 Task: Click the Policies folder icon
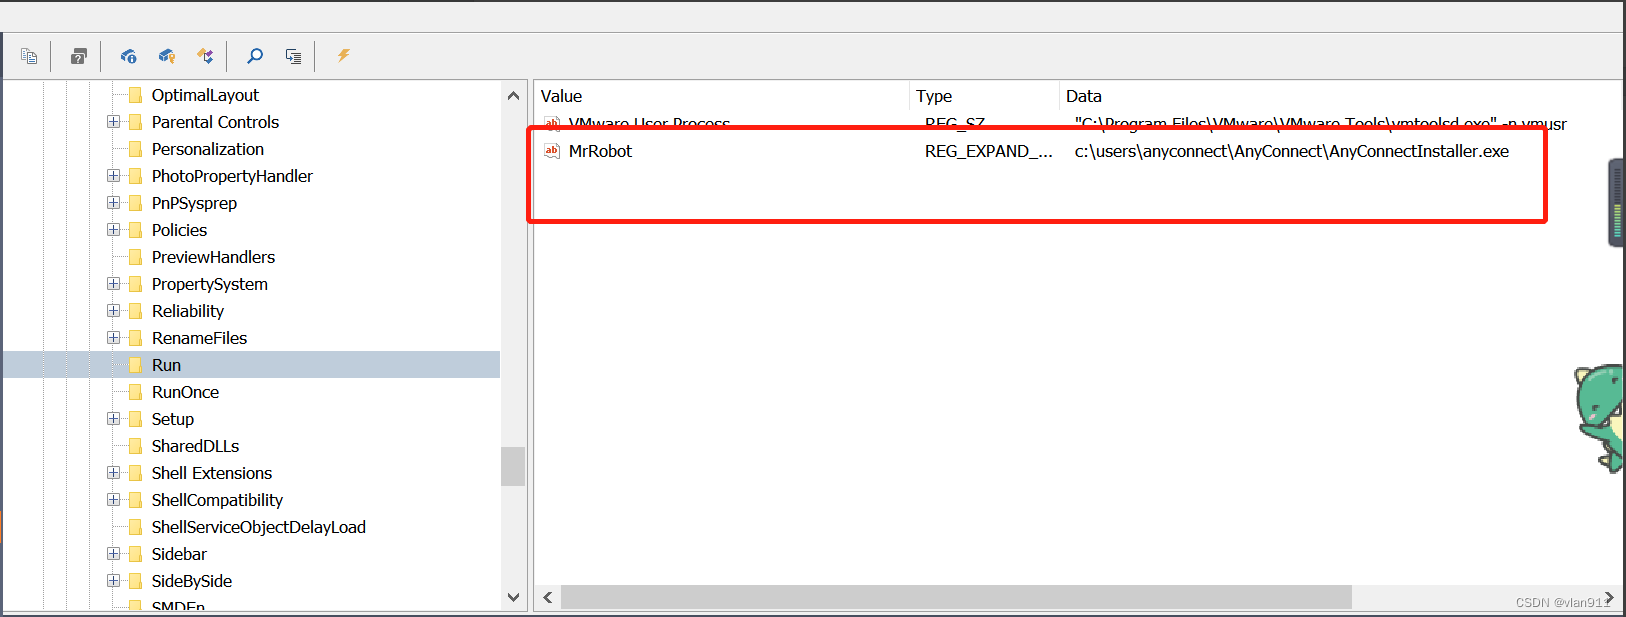(x=136, y=230)
